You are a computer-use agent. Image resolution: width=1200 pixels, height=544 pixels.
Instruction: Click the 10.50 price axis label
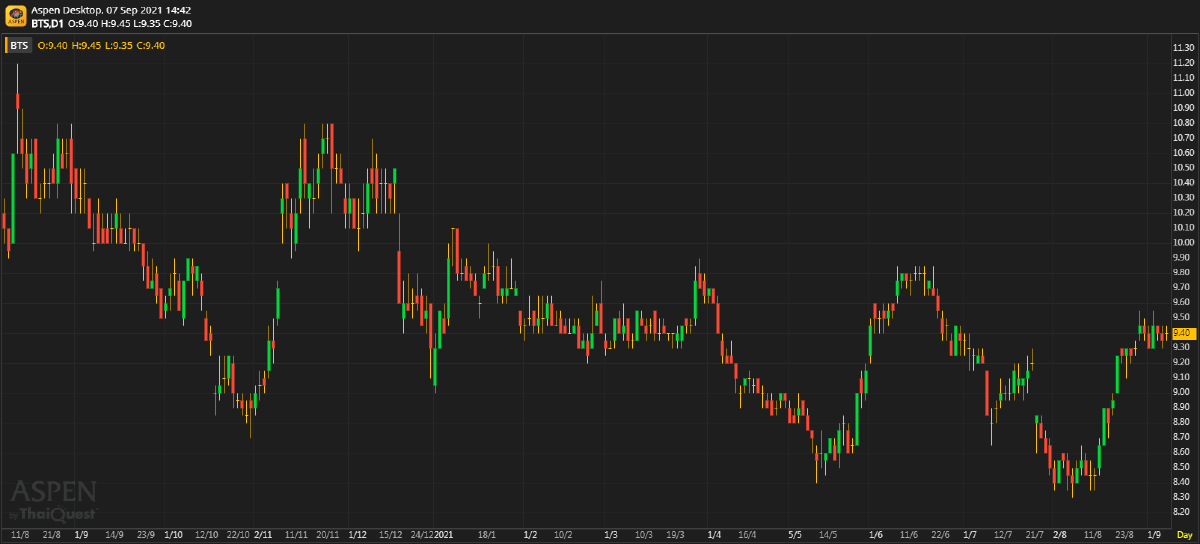pyautogui.click(x=1183, y=167)
